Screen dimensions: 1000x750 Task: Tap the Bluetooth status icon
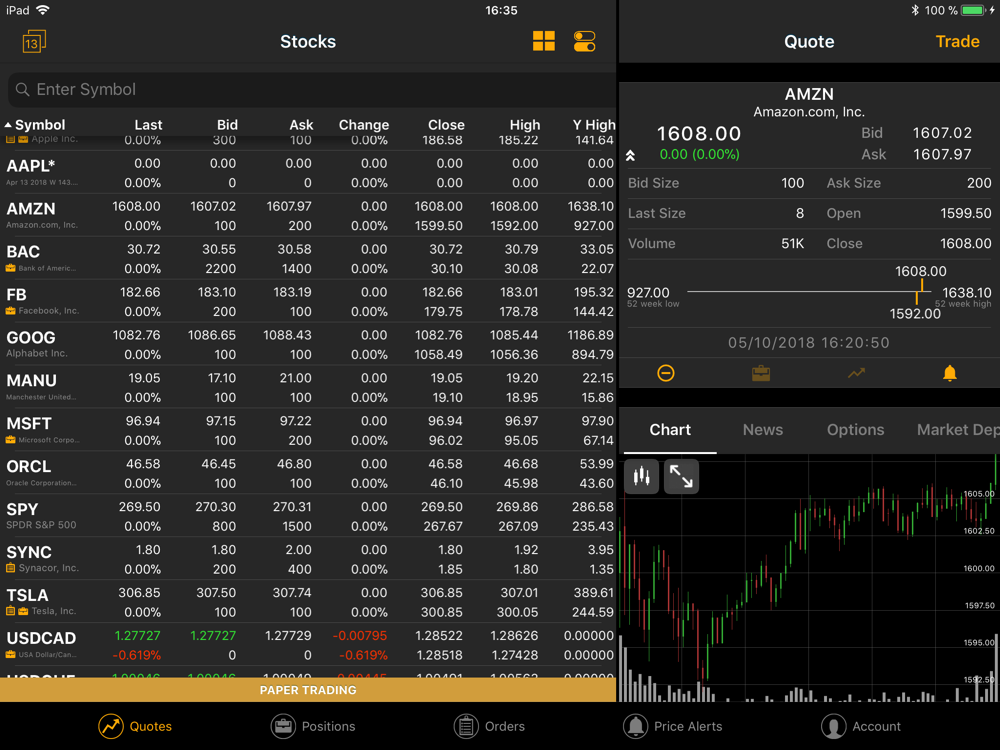(915, 10)
